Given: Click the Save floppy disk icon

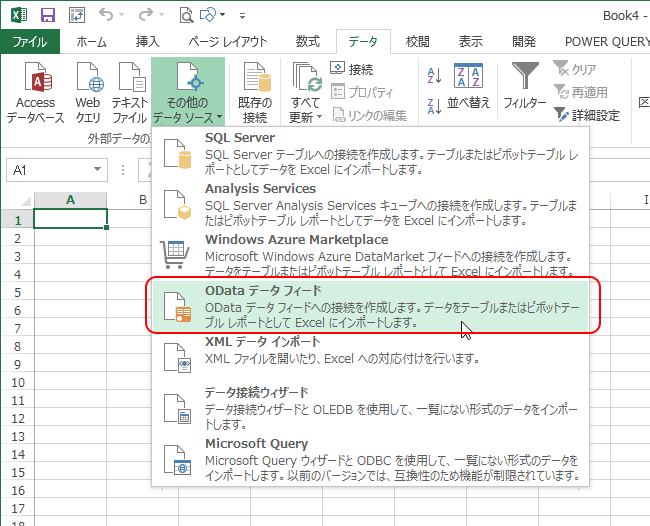Looking at the screenshot, I should 48,15.
